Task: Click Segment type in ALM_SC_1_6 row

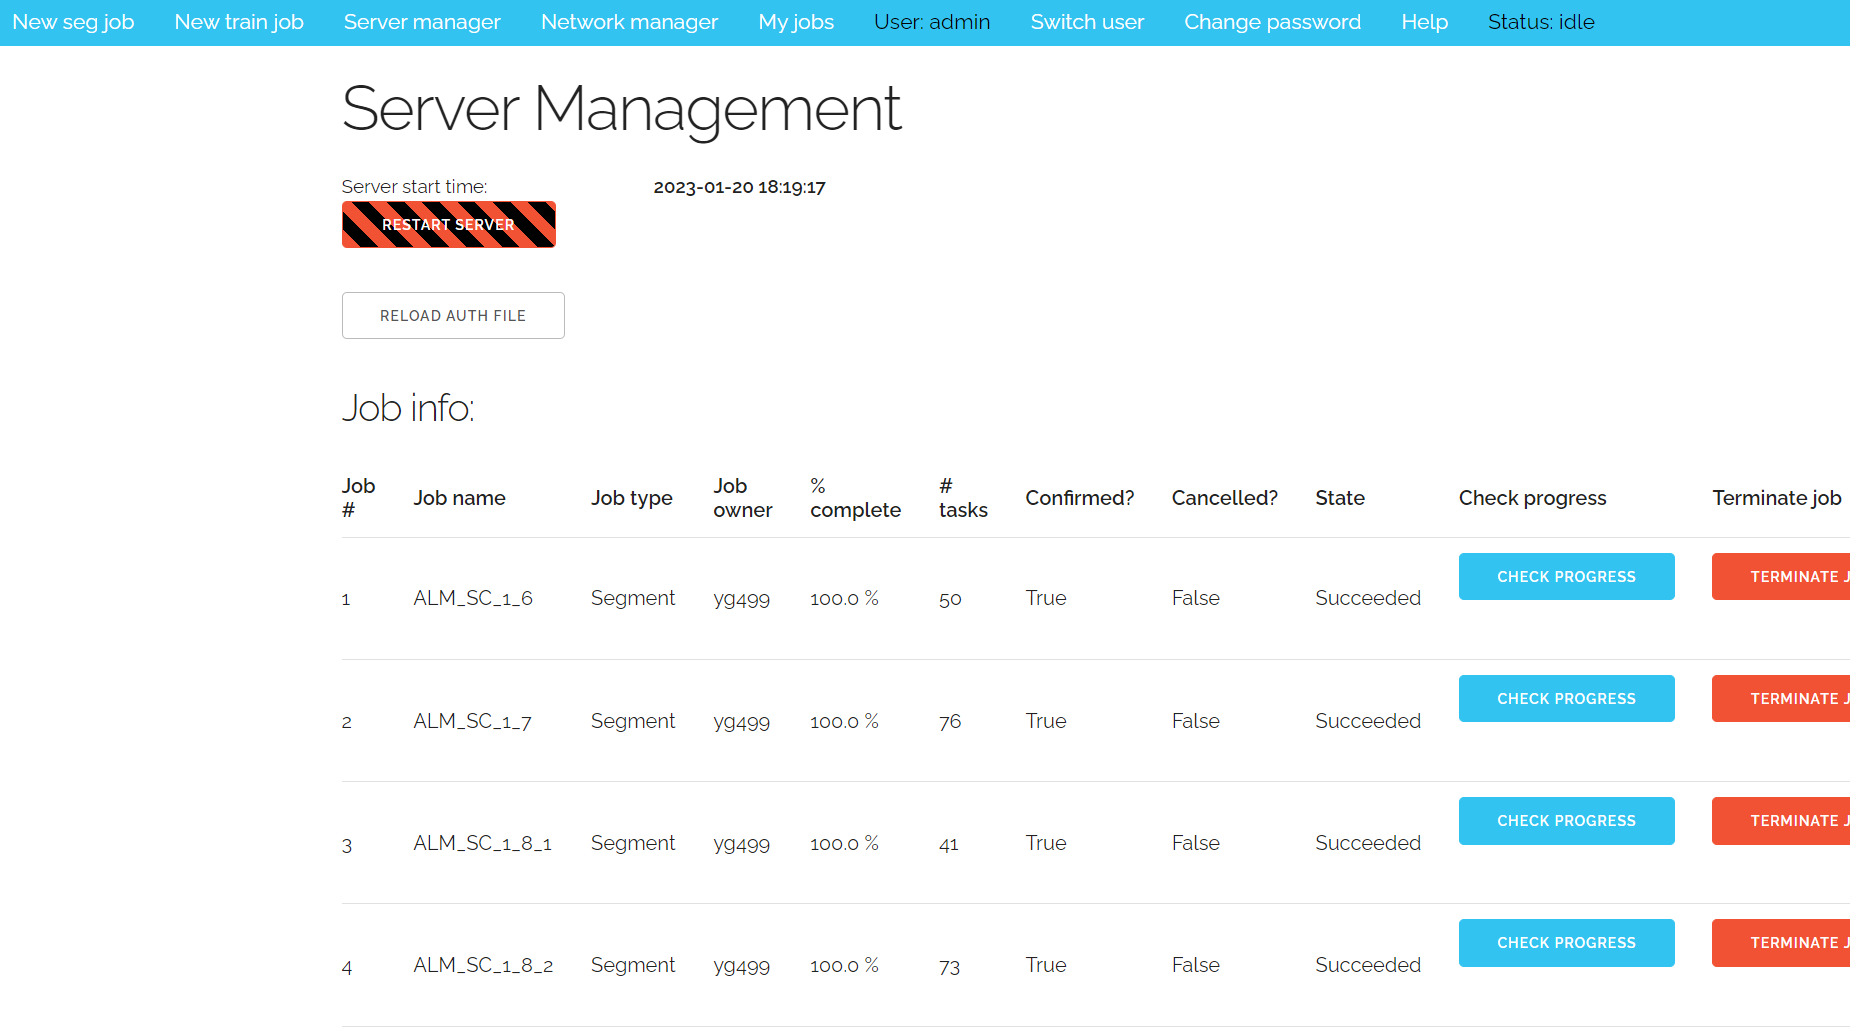Action: pyautogui.click(x=632, y=598)
